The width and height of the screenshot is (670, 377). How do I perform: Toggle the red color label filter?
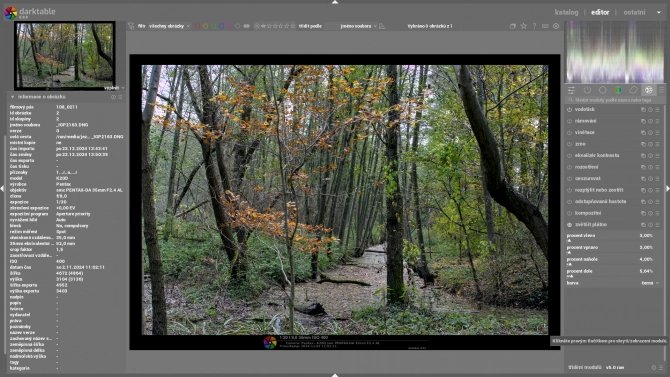pyautogui.click(x=197, y=26)
